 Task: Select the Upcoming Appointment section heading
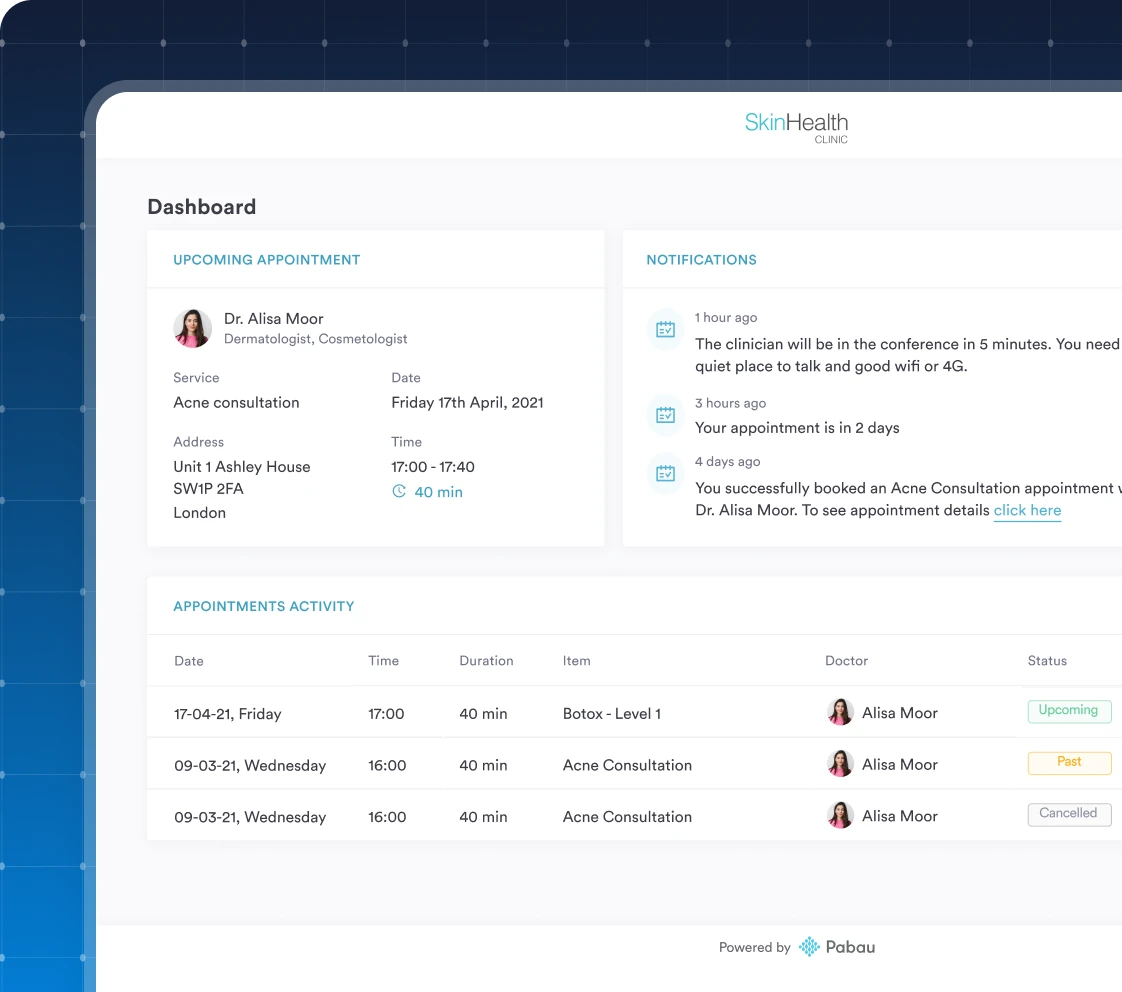pos(267,260)
